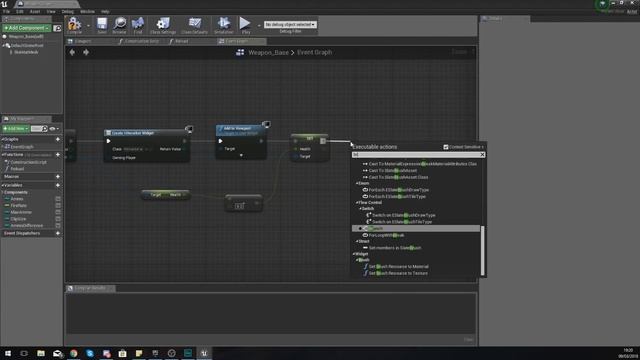Add a new function with Functions plus
Image resolution: width=640 pixels, height=360 pixels.
pyautogui.click(x=58, y=155)
